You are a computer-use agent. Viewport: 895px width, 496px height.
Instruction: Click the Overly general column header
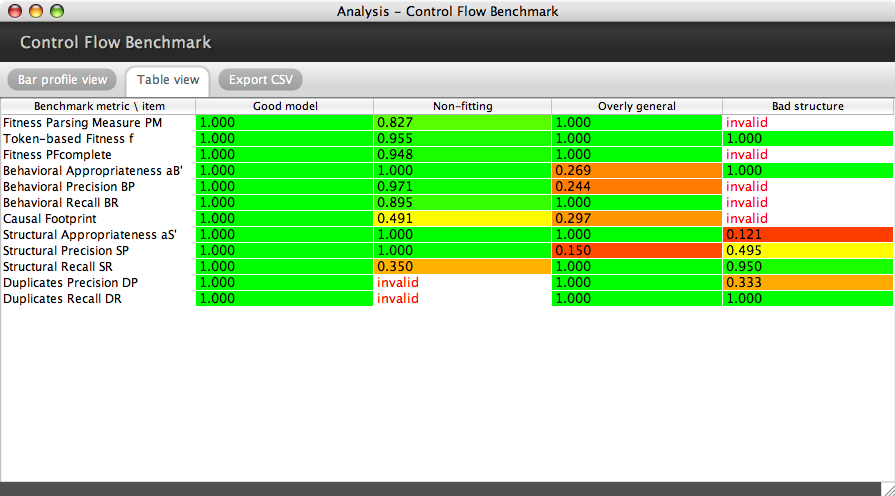tap(636, 106)
